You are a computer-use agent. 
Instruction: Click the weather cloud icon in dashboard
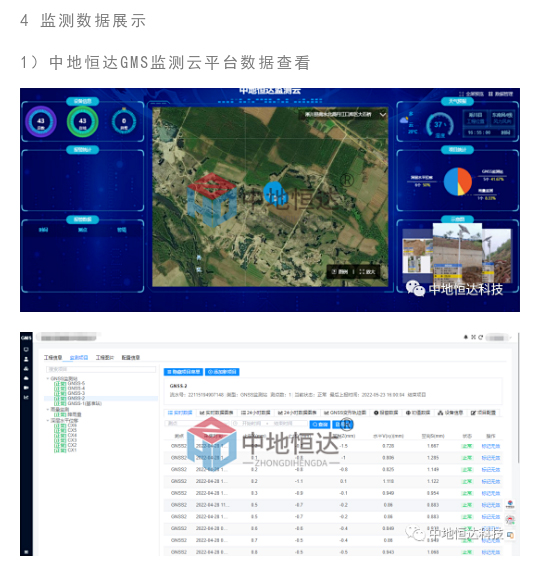click(404, 120)
